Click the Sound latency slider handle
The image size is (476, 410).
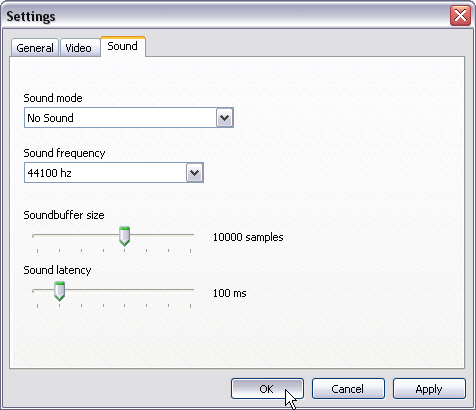(x=60, y=291)
